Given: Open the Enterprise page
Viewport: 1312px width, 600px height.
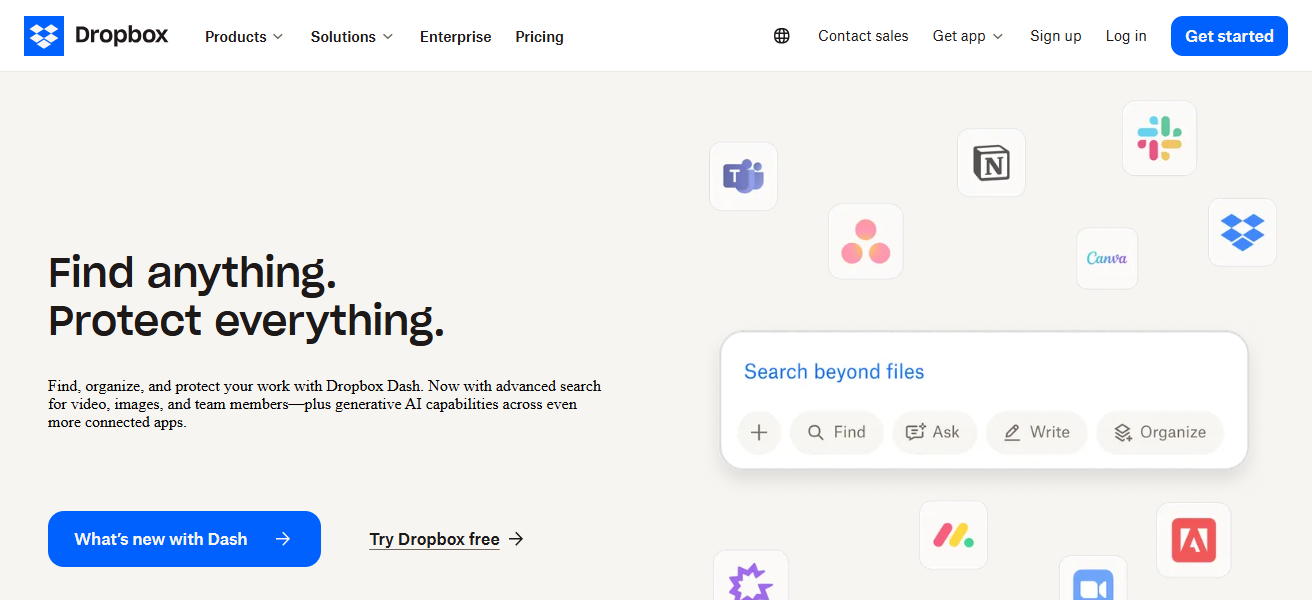Looking at the screenshot, I should tap(455, 36).
